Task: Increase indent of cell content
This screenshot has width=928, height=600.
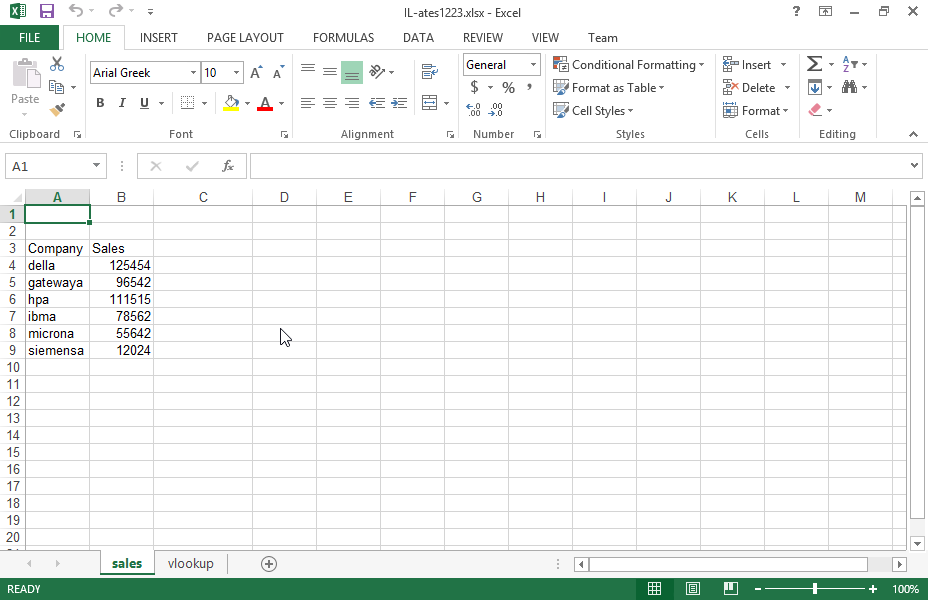Action: [x=399, y=103]
